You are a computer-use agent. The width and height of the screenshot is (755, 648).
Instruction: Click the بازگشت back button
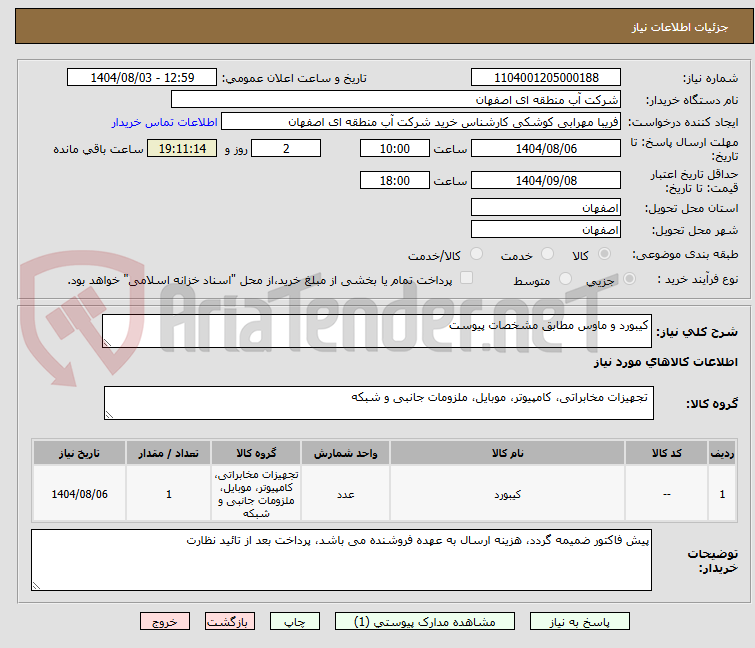[x=229, y=621]
